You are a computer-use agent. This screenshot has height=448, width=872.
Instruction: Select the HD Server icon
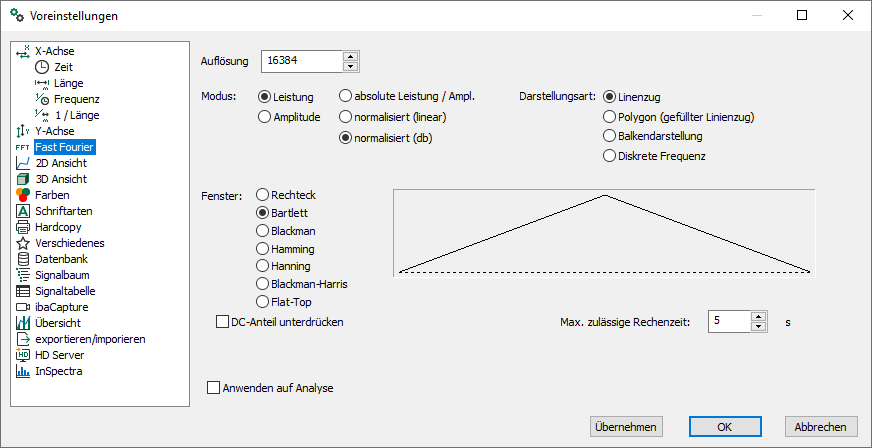click(23, 355)
